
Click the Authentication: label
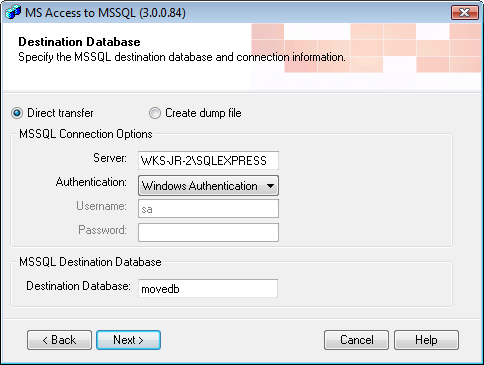91,182
